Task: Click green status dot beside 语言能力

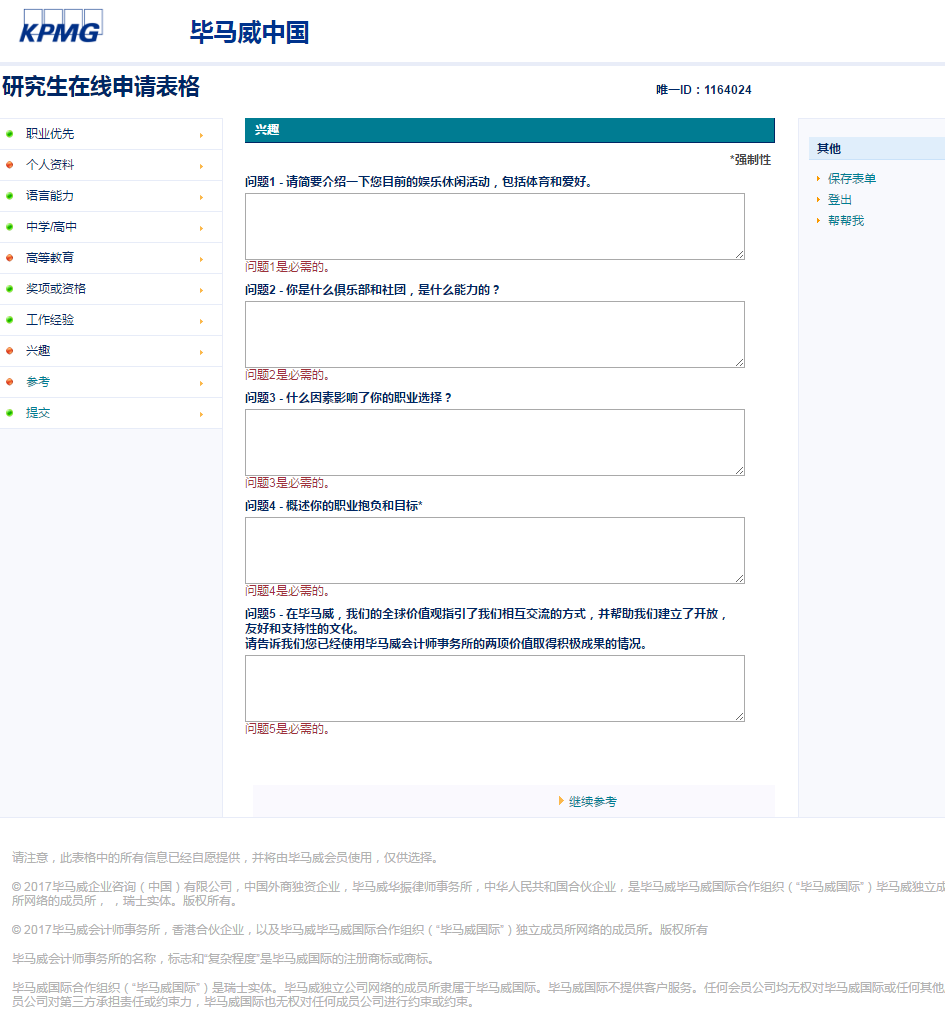Action: click(10, 196)
